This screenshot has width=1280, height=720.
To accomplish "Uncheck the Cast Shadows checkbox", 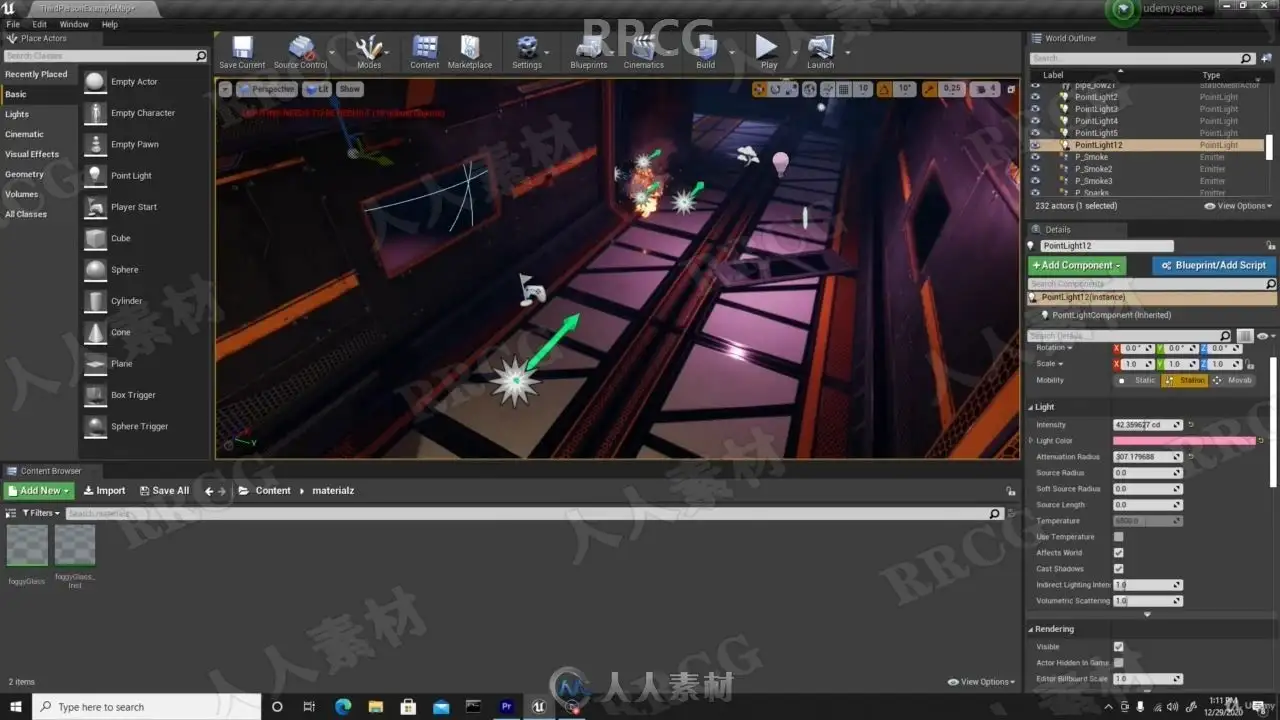I will click(x=1118, y=569).
